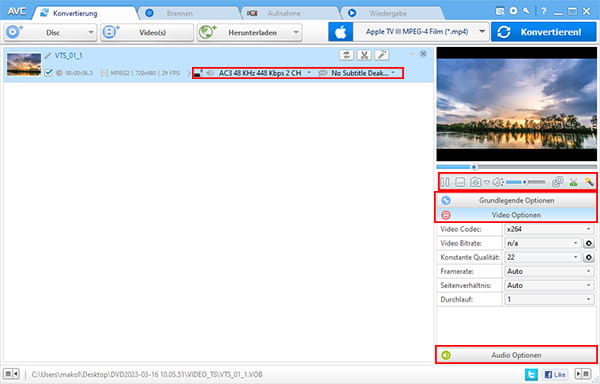Click the scissors cut icon for VTS_01_1
The height and width of the screenshot is (384, 600).
click(x=364, y=55)
